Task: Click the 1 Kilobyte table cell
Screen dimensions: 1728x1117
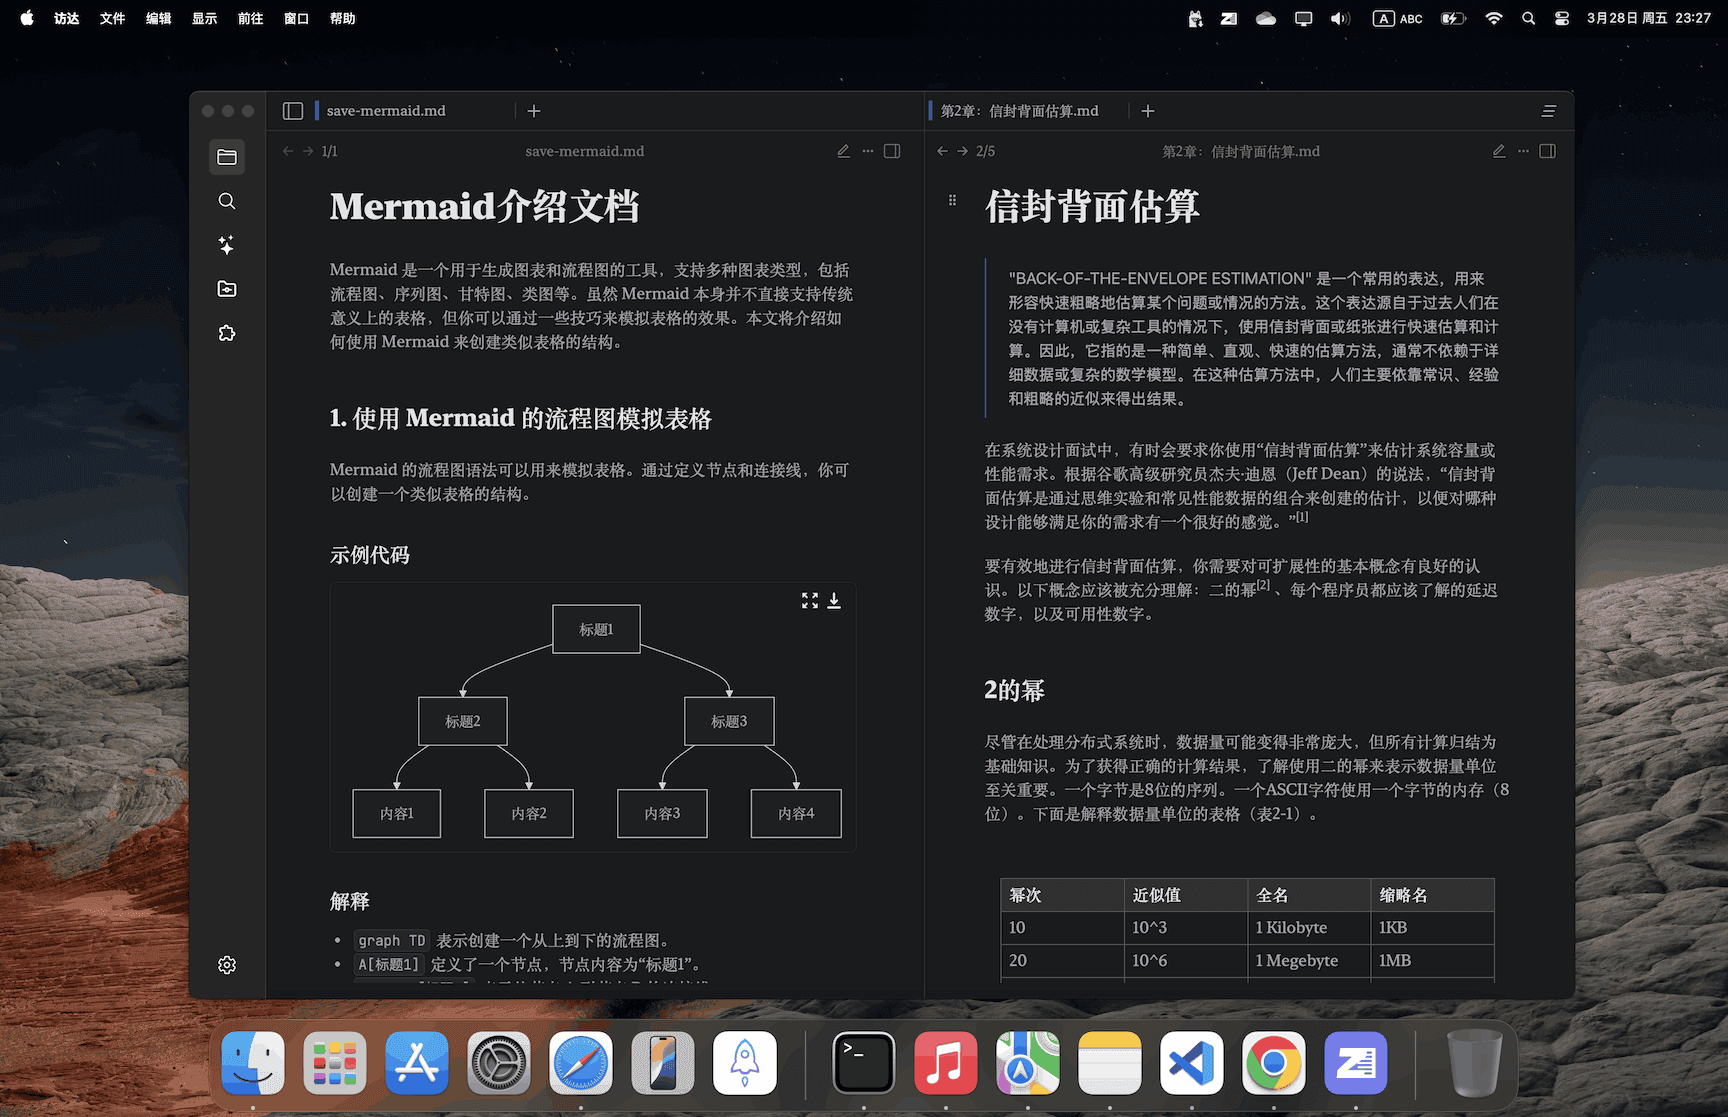Action: pyautogui.click(x=1308, y=927)
